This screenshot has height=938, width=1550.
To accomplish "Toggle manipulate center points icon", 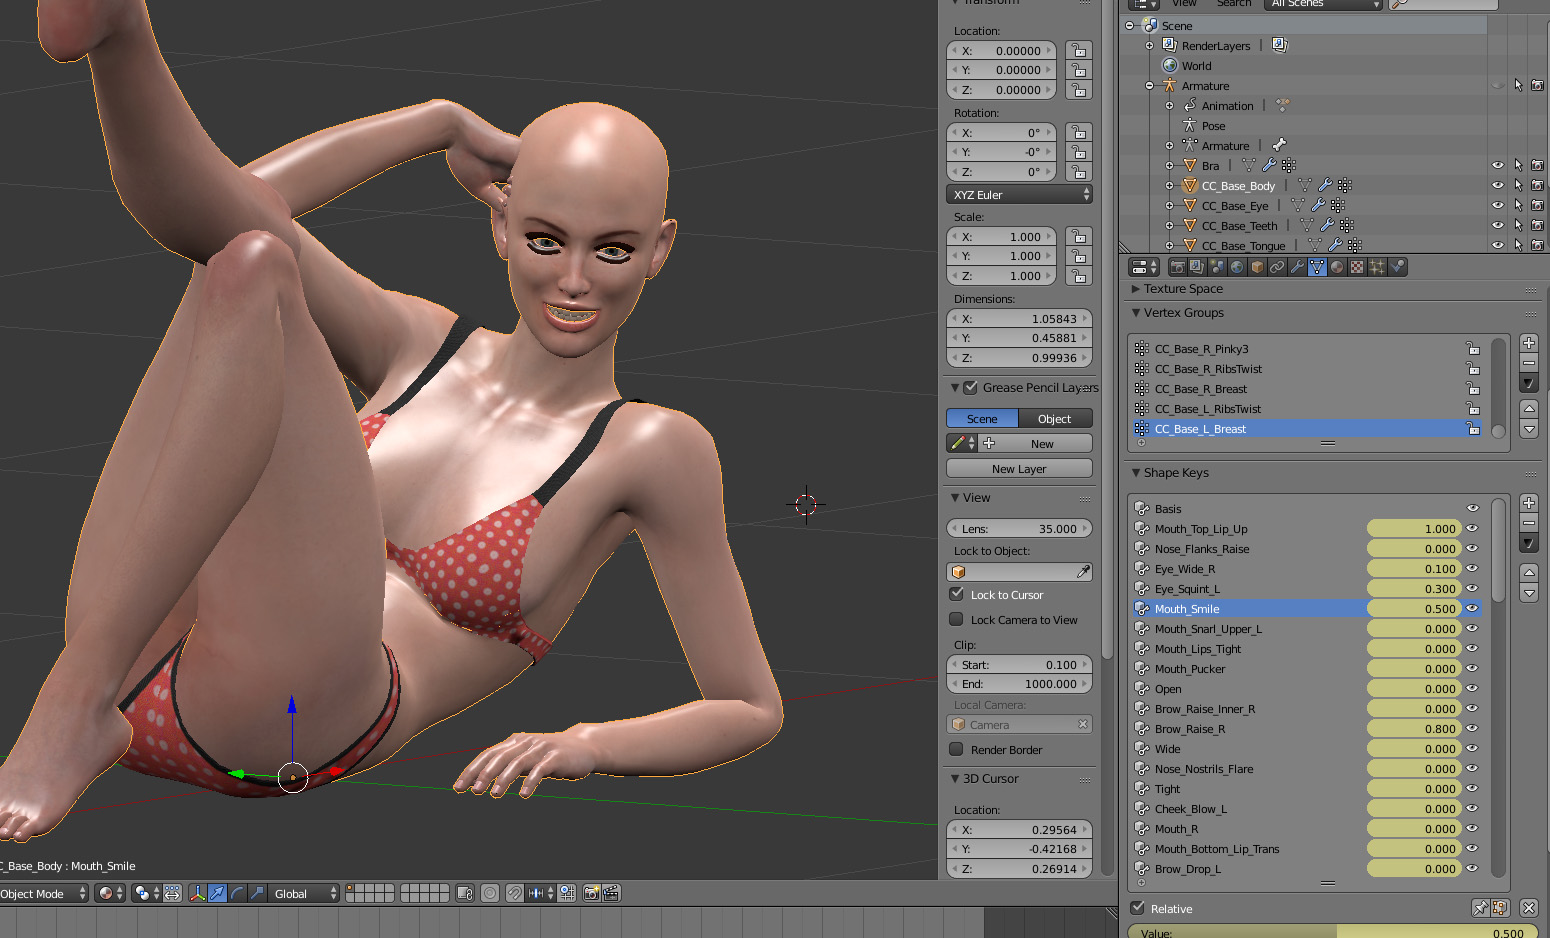I will [x=172, y=893].
